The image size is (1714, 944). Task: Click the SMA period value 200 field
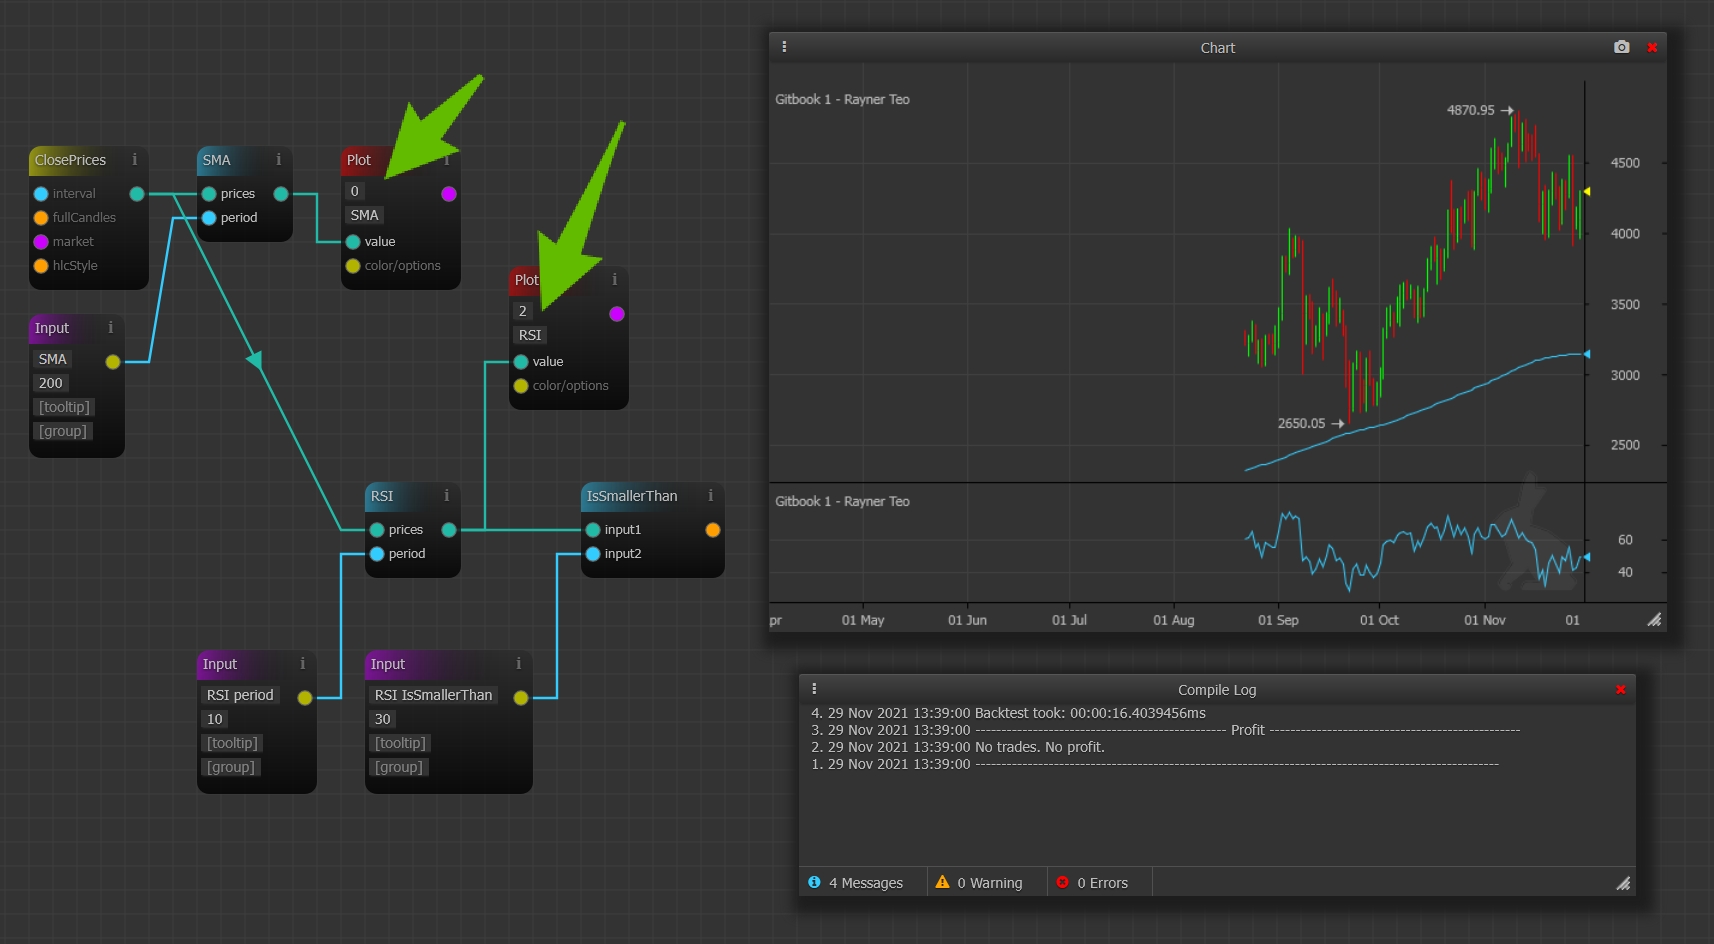pyautogui.click(x=51, y=383)
